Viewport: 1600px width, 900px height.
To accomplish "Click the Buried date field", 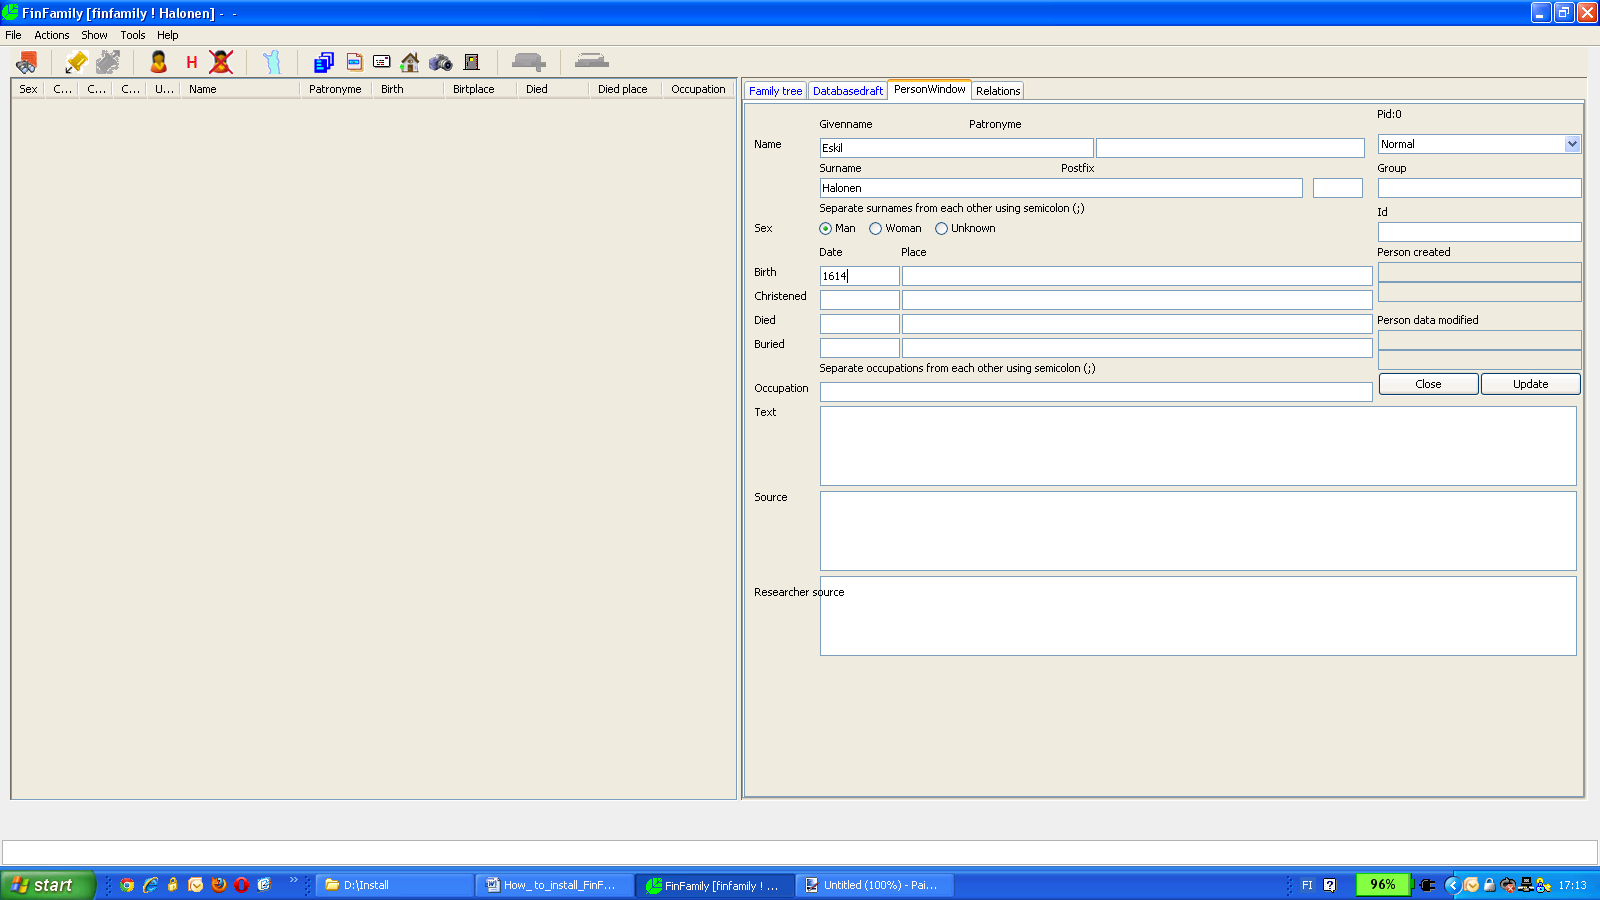I will pos(860,348).
